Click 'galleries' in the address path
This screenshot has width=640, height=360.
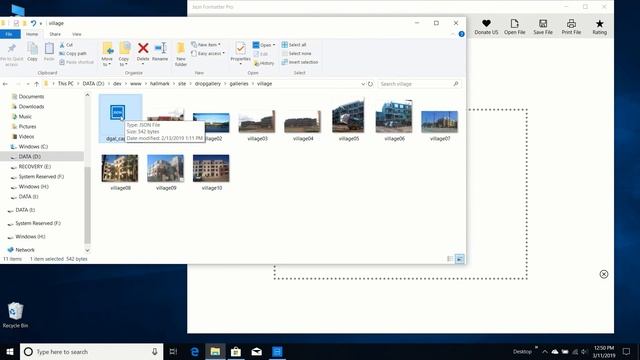239,84
